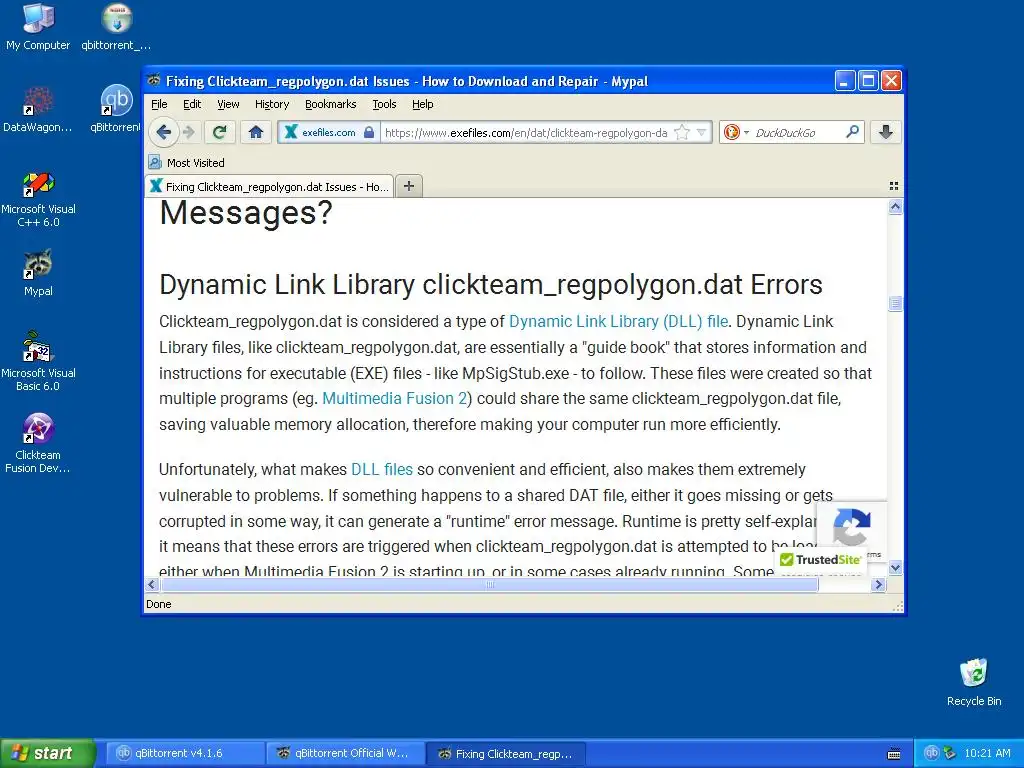Click the 10:21 AM system clock
The width and height of the screenshot is (1024, 768).
tap(987, 753)
